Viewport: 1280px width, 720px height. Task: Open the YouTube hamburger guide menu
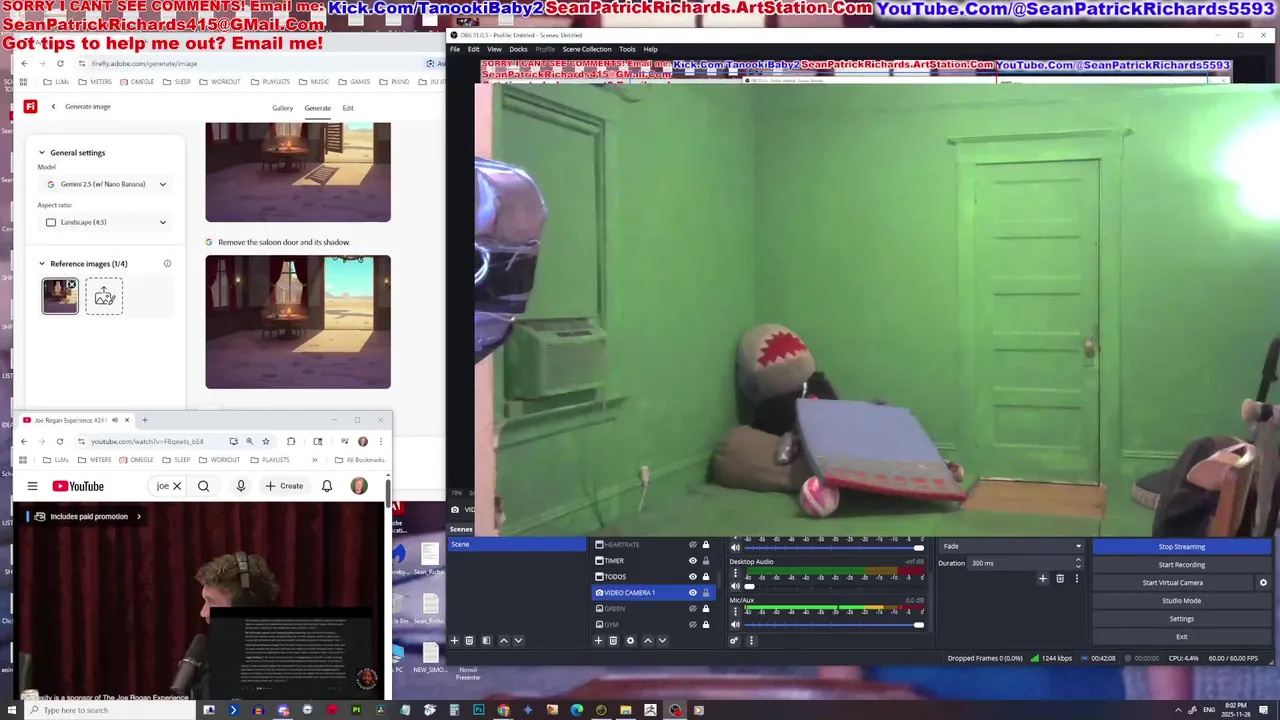(32, 486)
